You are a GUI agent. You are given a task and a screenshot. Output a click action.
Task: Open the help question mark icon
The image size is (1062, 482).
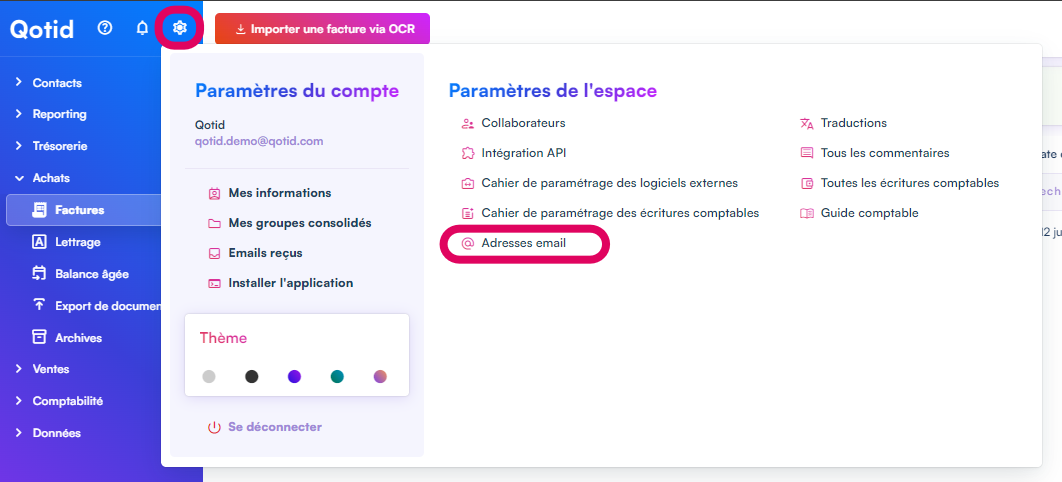[105, 28]
